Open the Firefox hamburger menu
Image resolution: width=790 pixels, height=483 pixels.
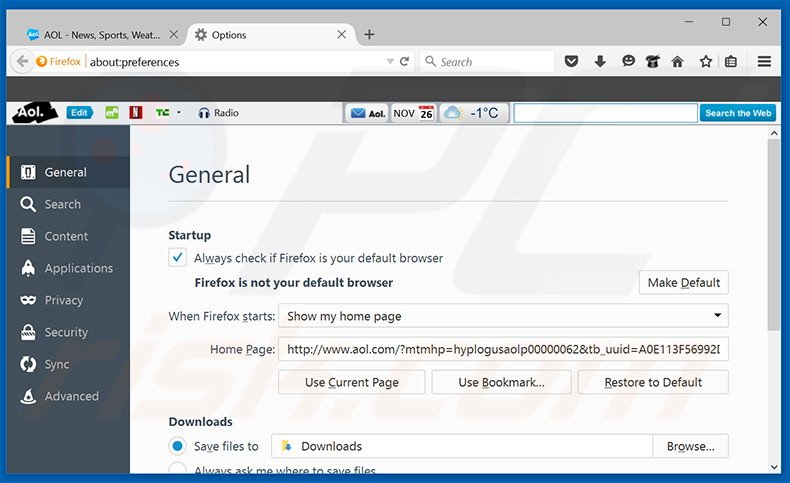point(764,61)
